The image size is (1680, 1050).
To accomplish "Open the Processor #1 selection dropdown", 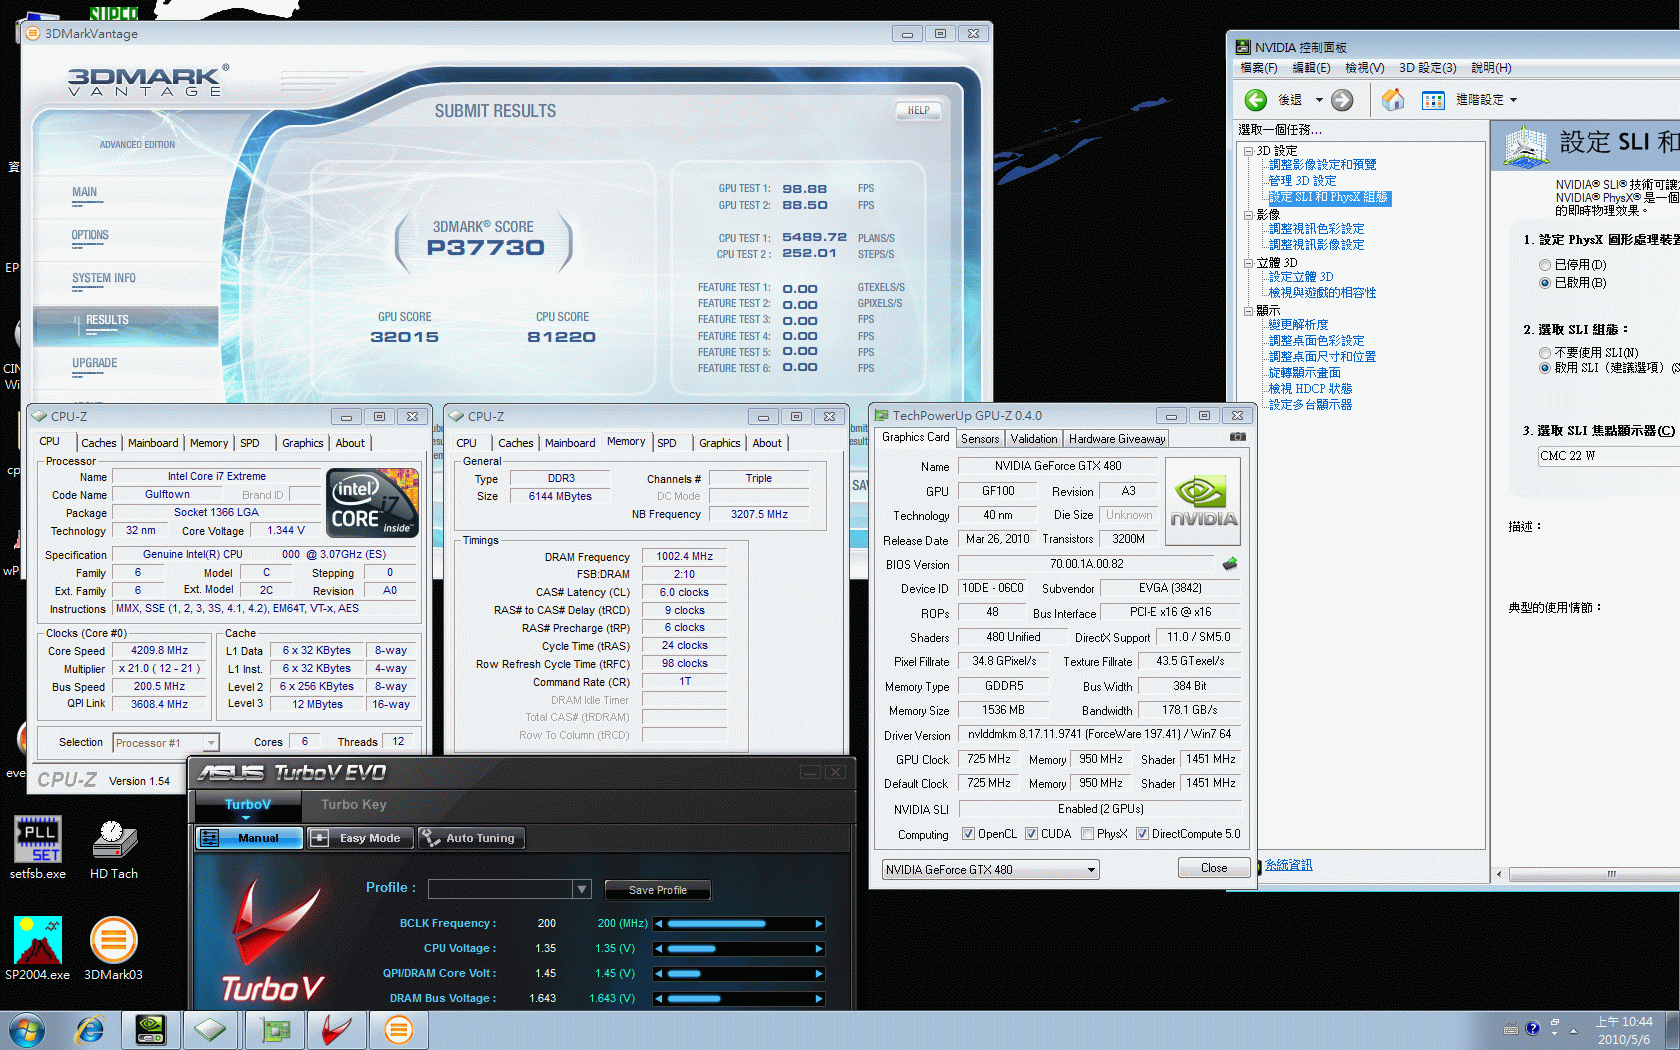I will pyautogui.click(x=166, y=743).
